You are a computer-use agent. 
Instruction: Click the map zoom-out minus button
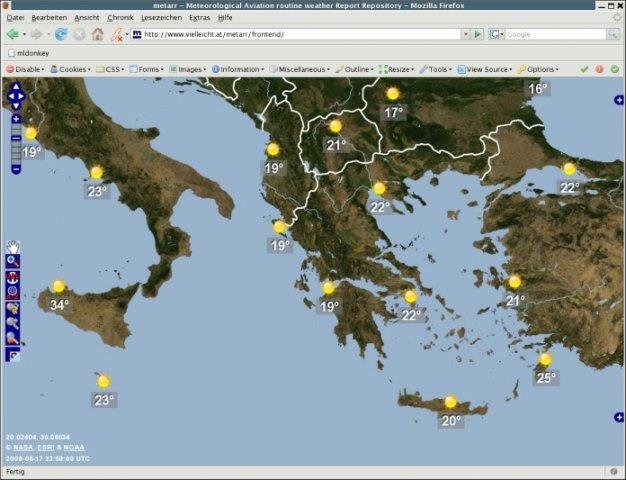16,169
